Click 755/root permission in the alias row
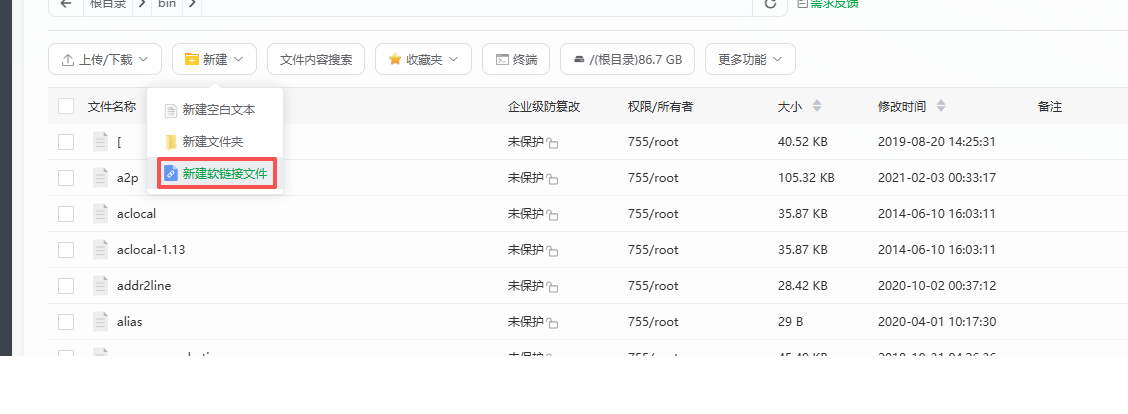This screenshot has height=414, width=1128. [x=653, y=322]
